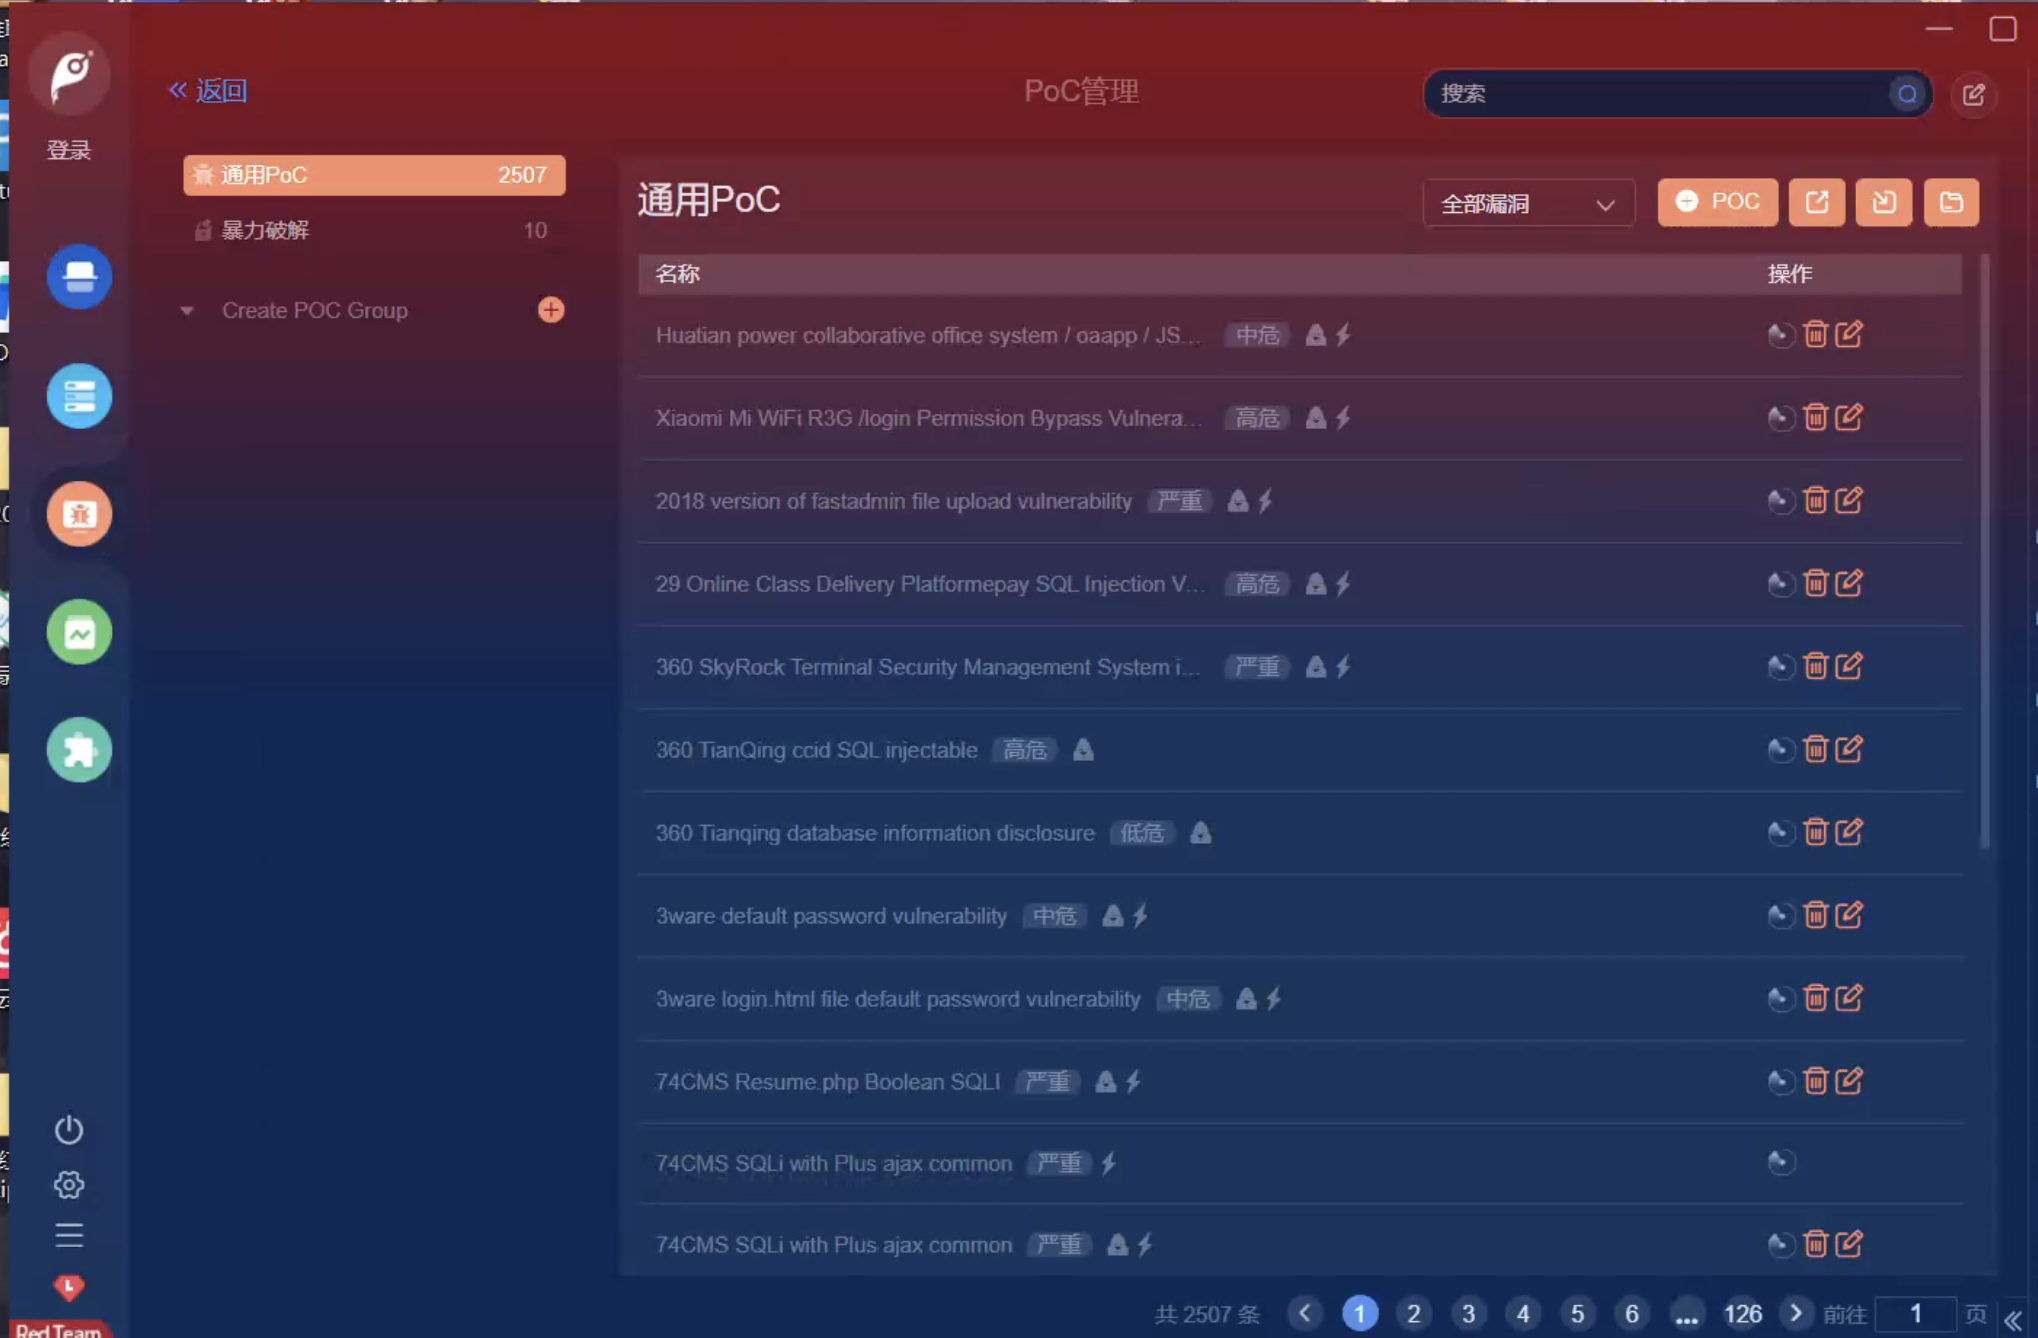Run scan on 74CMS SQLi row without delete icon
2038x1338 pixels.
click(x=1780, y=1162)
